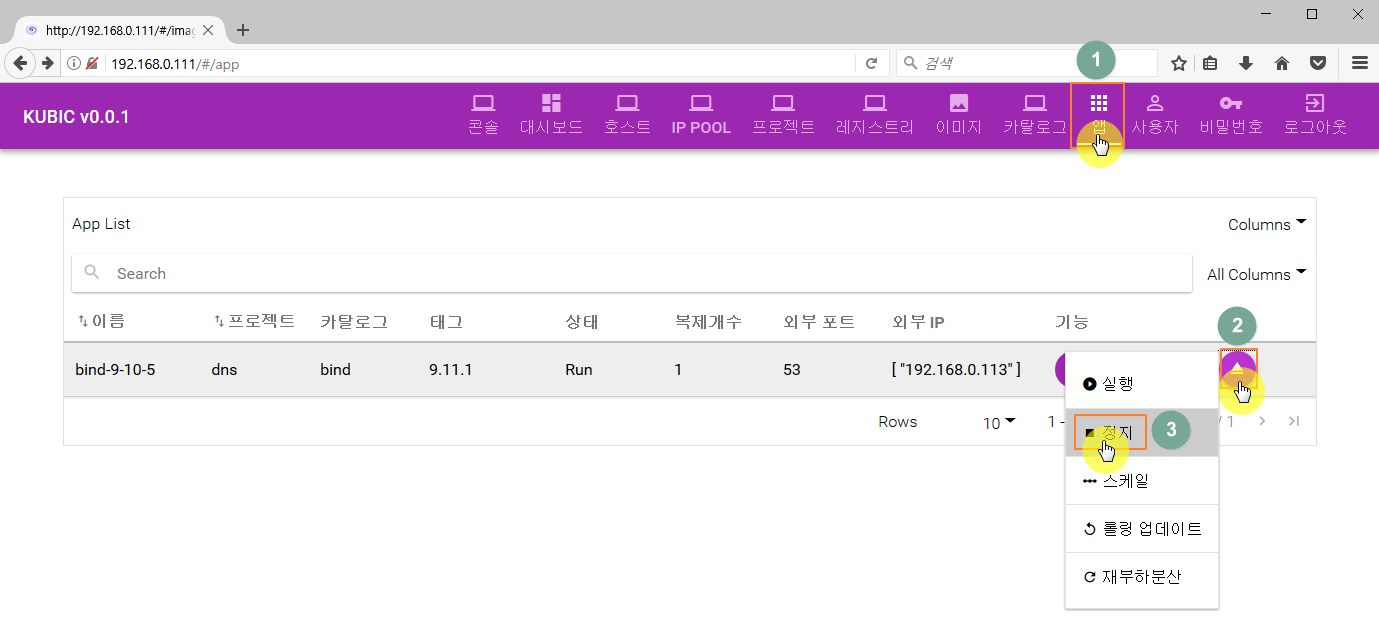Expand the Columns dropdown
1379x625 pixels.
[1266, 224]
